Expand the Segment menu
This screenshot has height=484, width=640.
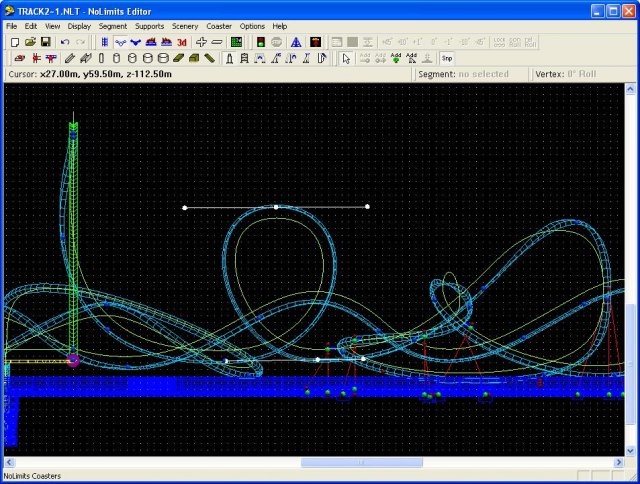click(x=112, y=25)
